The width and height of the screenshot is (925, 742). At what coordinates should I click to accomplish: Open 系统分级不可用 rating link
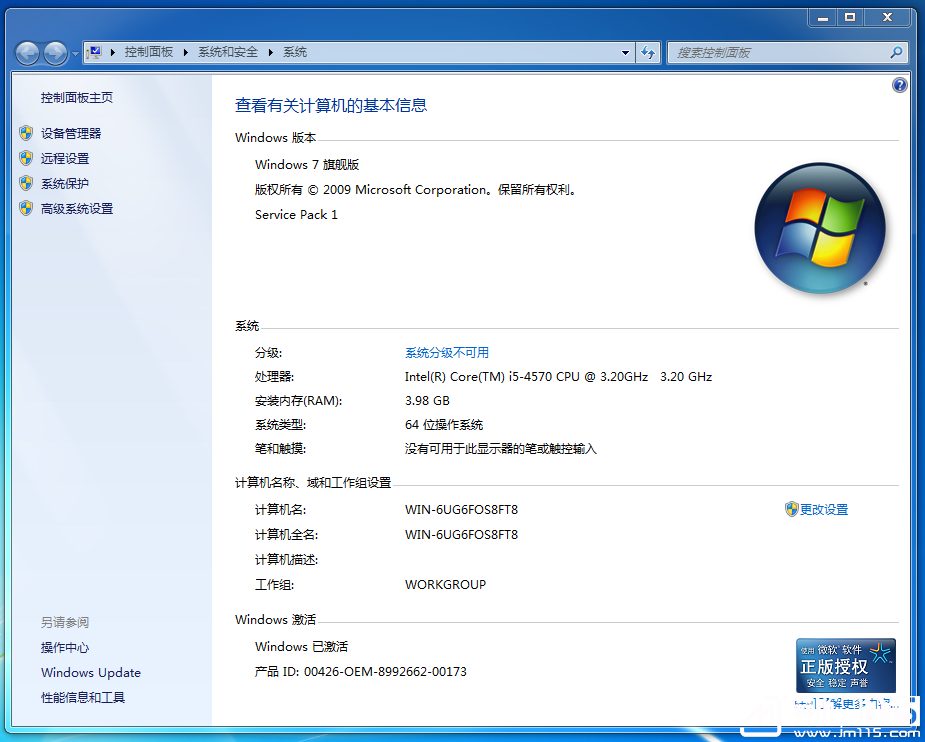pyautogui.click(x=447, y=353)
